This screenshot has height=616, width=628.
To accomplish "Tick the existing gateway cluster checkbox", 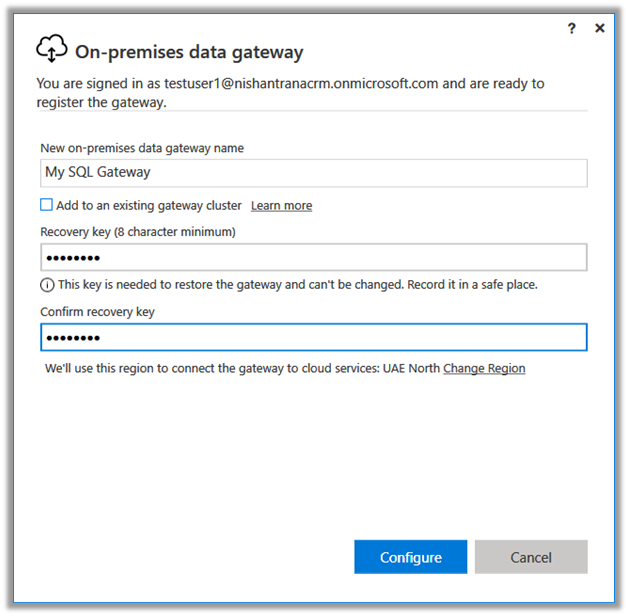I will coord(47,205).
